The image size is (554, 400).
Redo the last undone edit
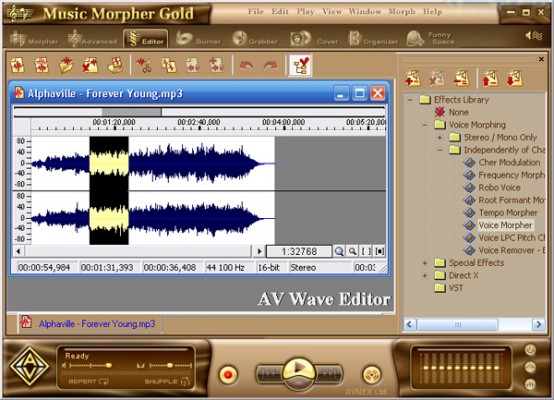click(271, 65)
